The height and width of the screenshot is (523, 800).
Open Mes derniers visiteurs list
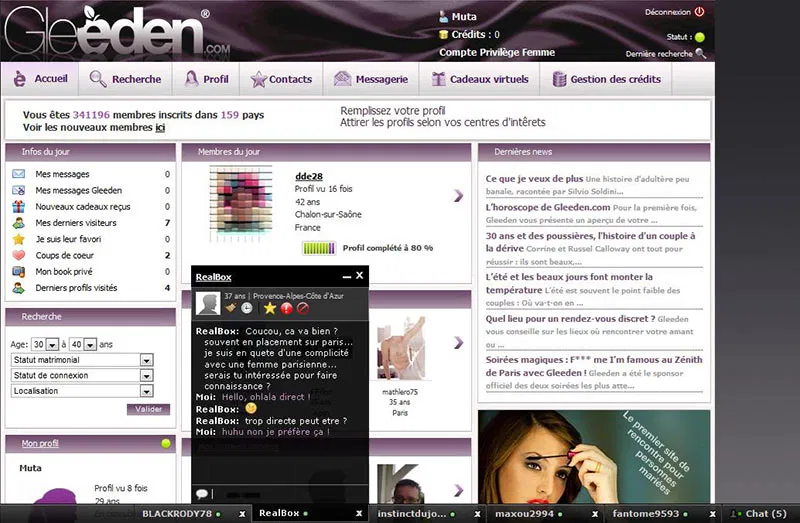76,223
